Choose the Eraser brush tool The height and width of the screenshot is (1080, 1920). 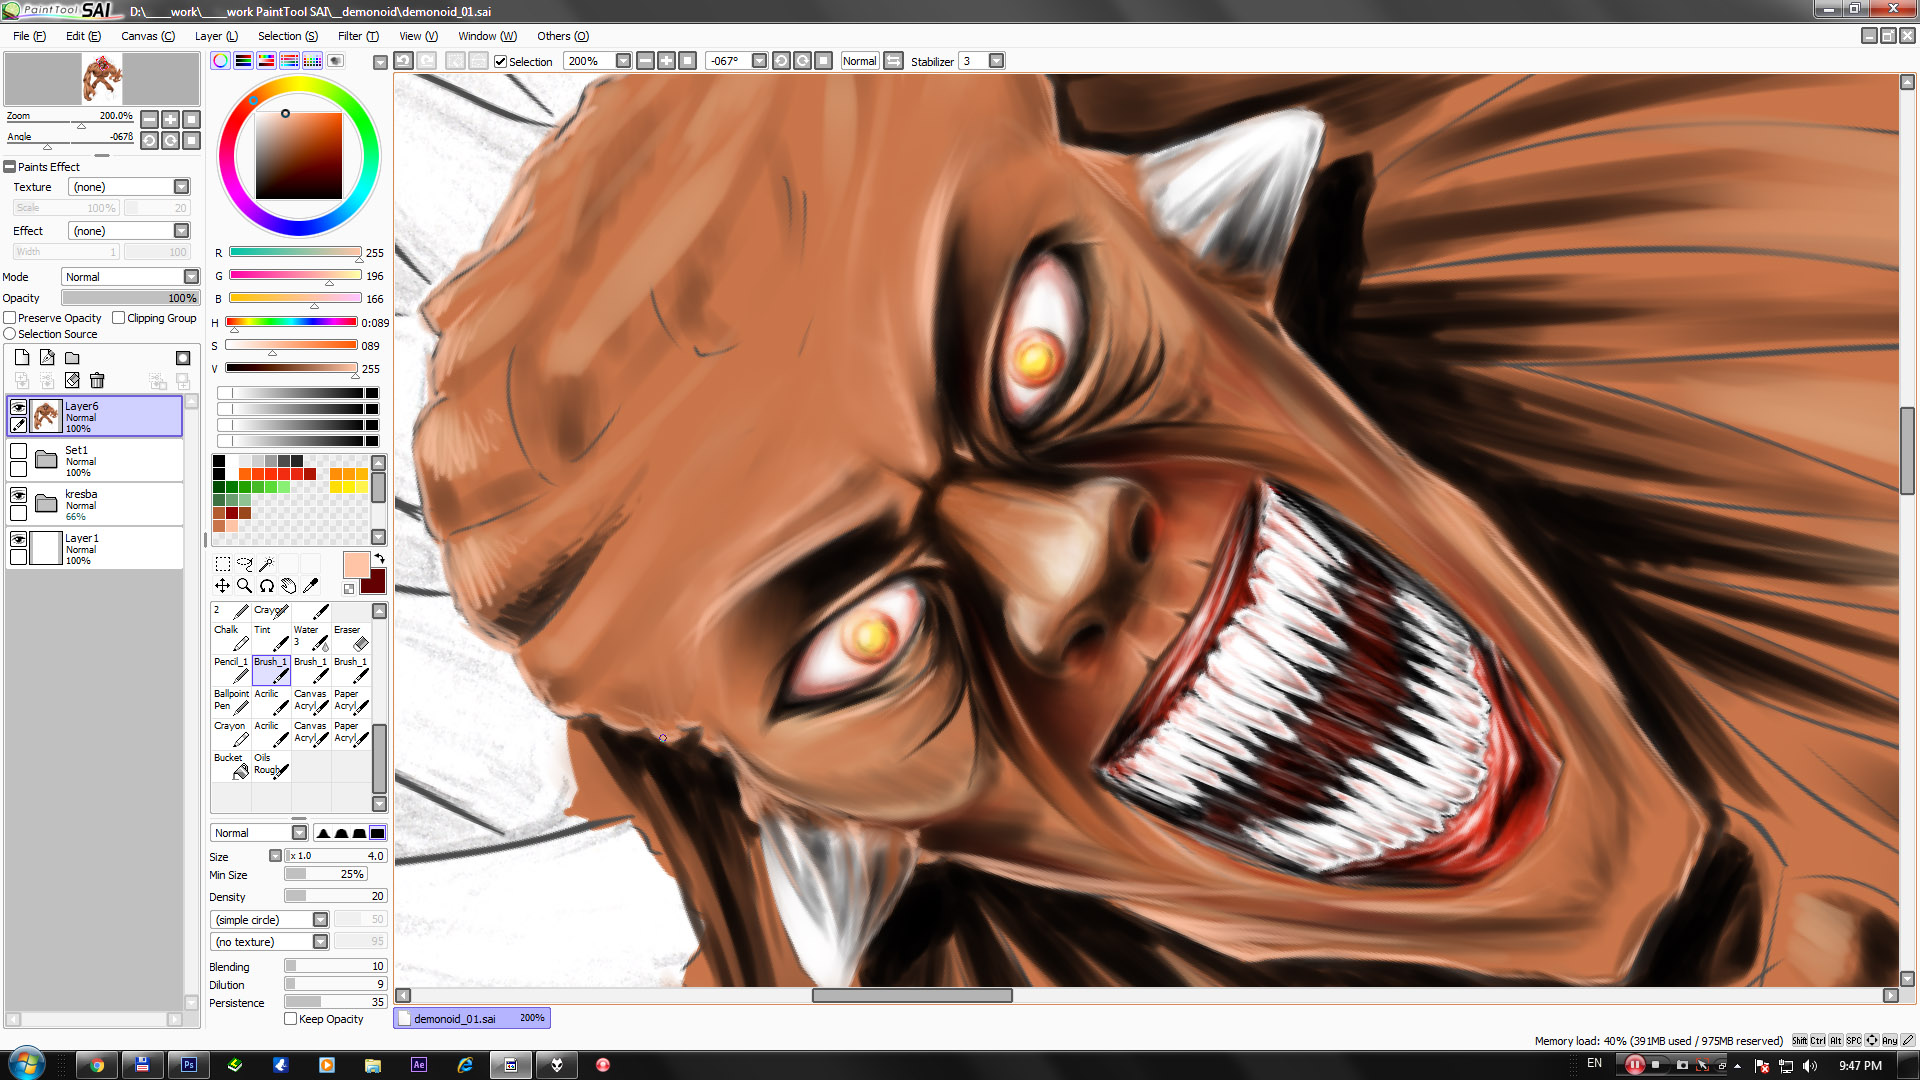click(351, 638)
